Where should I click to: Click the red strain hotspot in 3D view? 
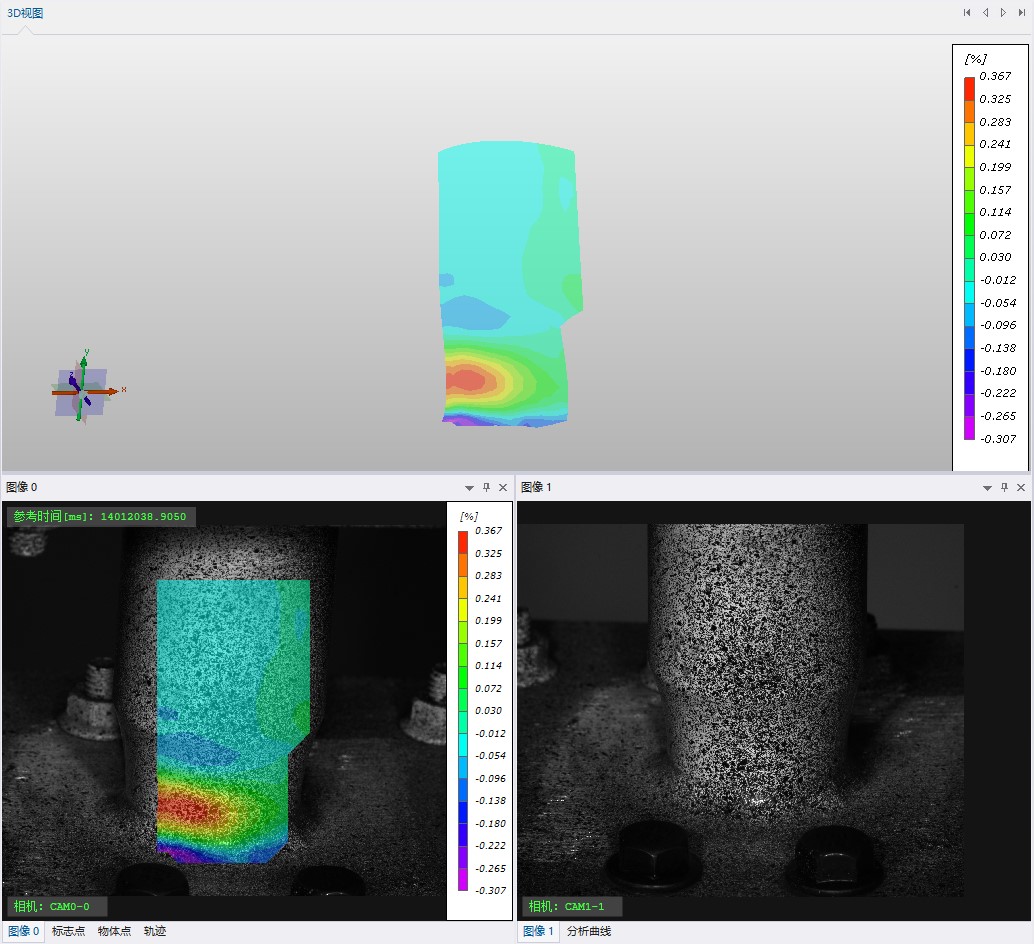[468, 379]
